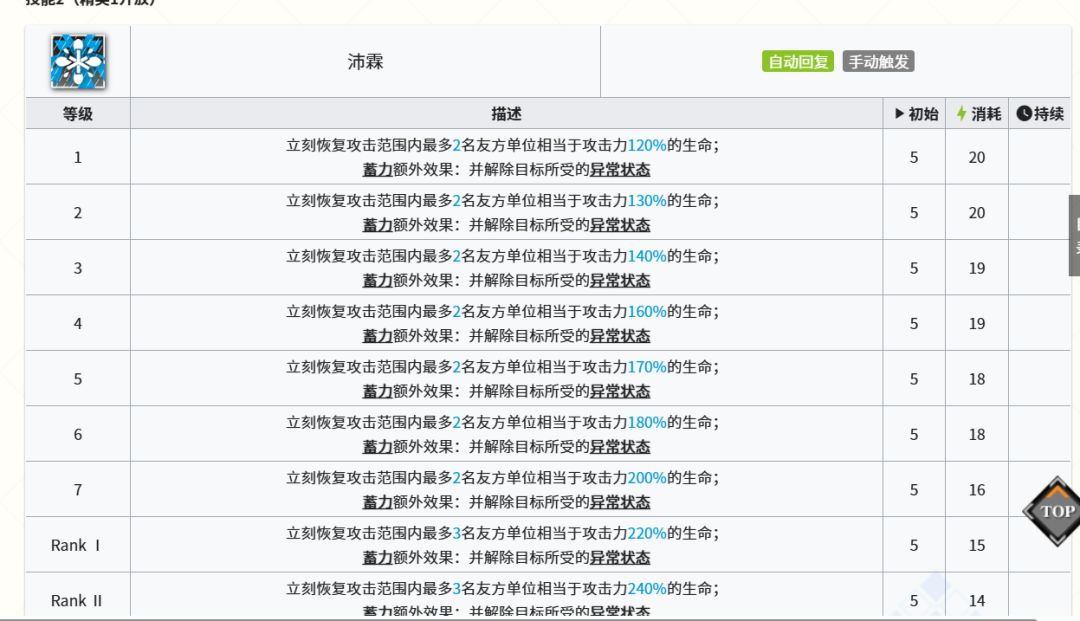1080x621 pixels.
Task: Click the 170% value in level 5 description
Action: (647, 367)
